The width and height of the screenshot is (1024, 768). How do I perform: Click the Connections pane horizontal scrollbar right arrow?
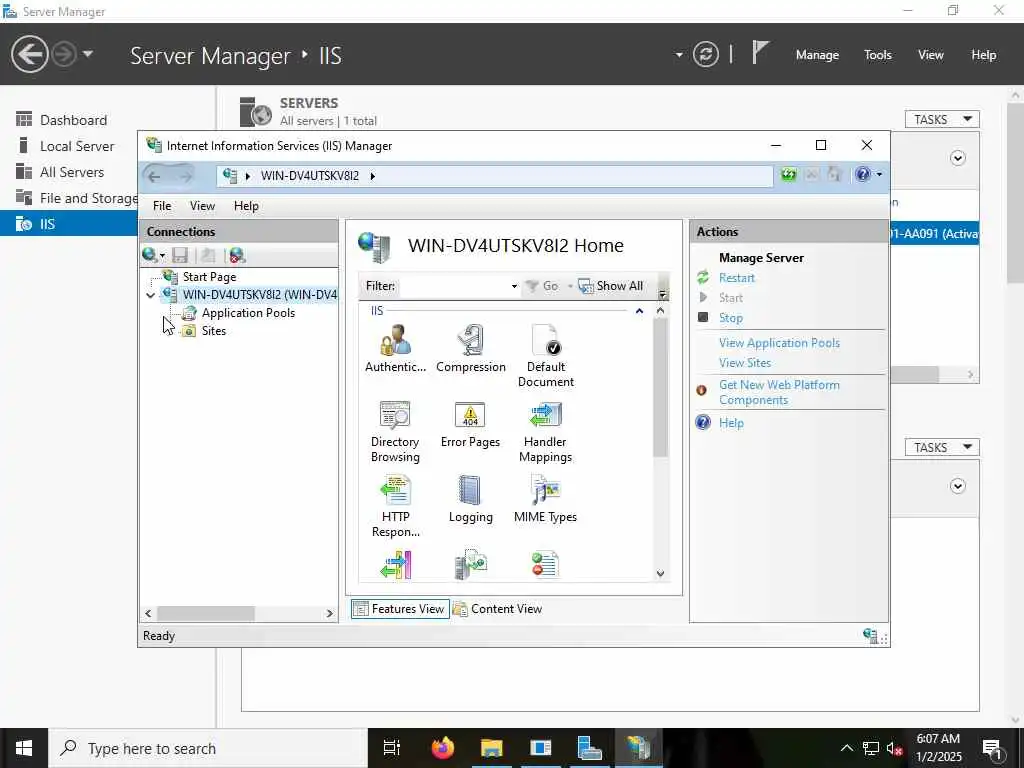329,613
